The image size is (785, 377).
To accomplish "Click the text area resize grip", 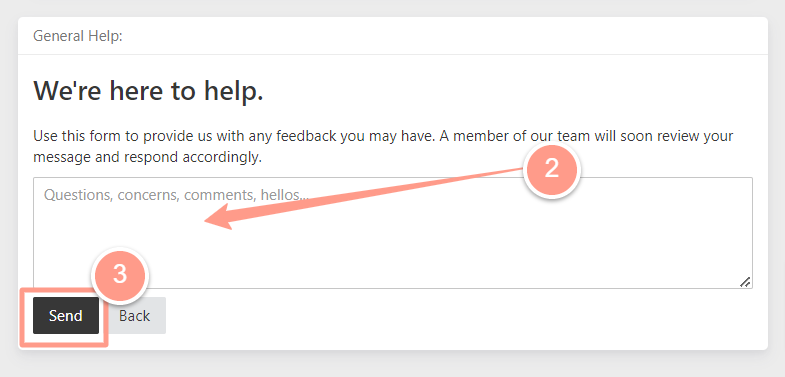I will click(745, 282).
